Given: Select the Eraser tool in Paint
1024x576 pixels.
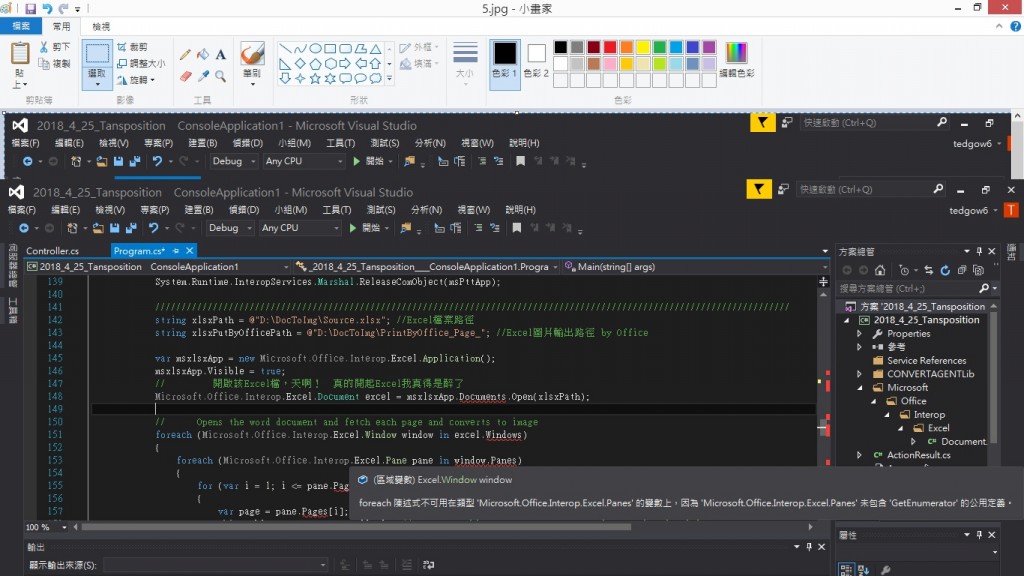Looking at the screenshot, I should tap(185, 76).
